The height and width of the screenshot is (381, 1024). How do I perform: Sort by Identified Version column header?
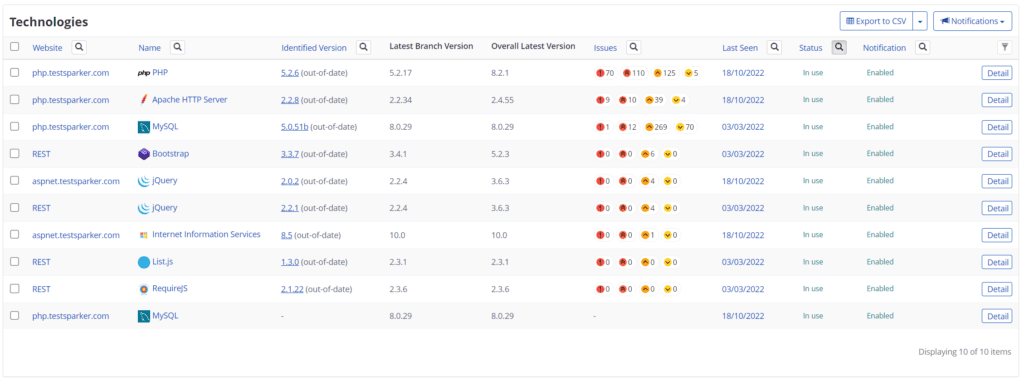tap(314, 48)
